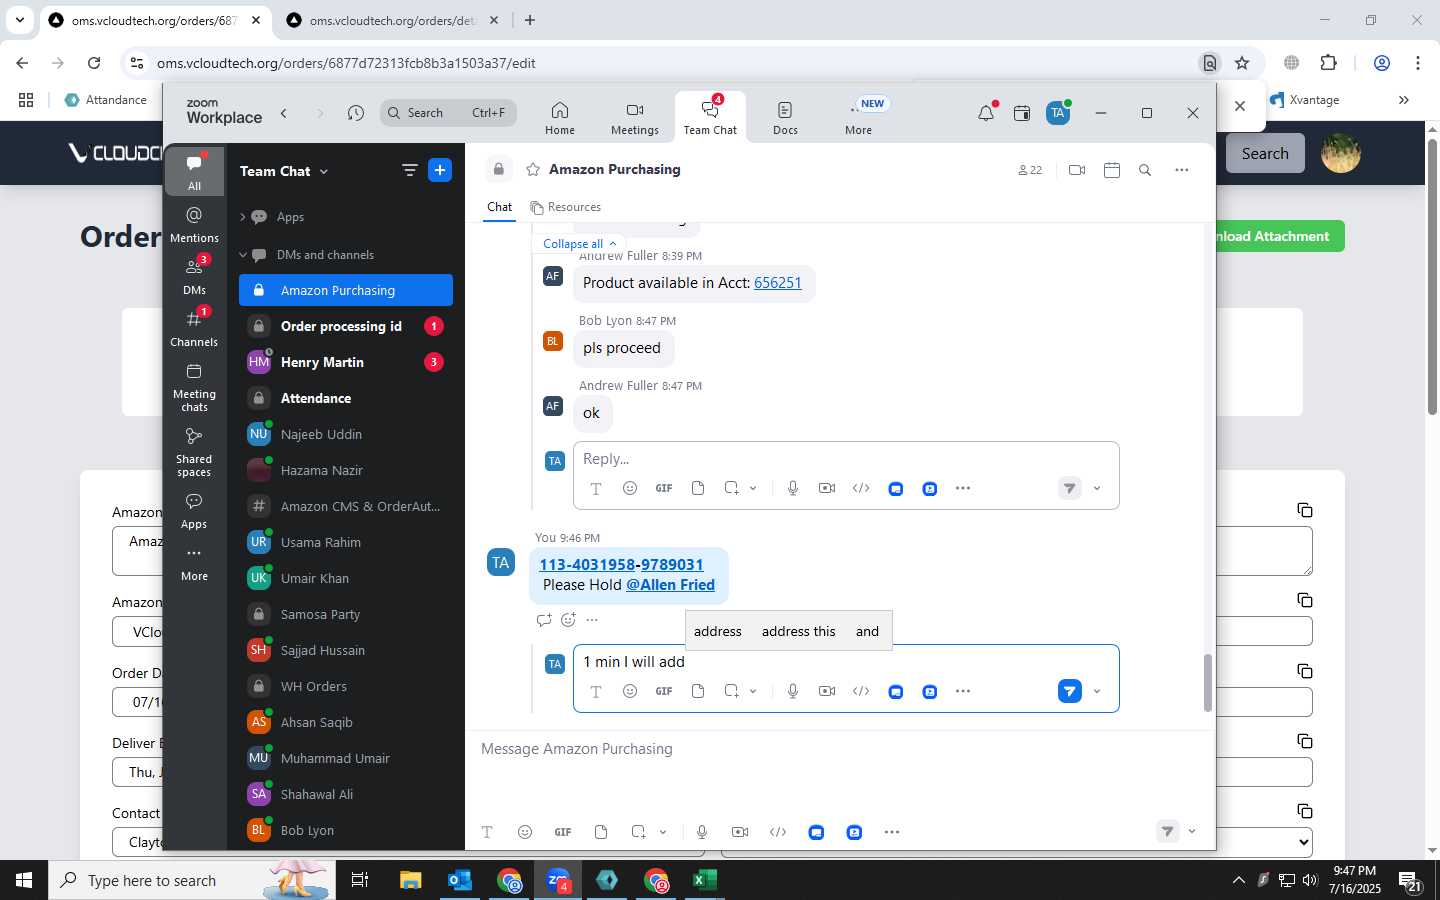The height and width of the screenshot is (900, 1440).
Task: Switch to the Meetings tab
Action: click(635, 117)
